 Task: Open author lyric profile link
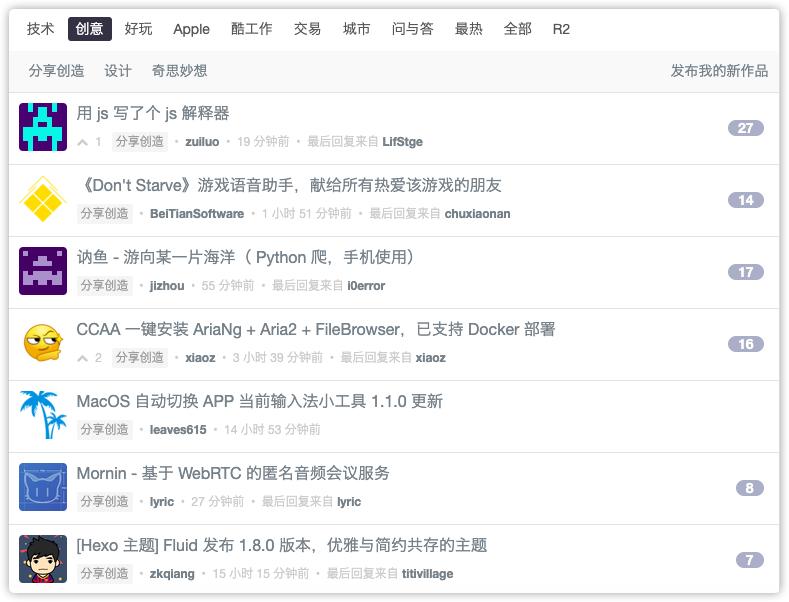162,502
